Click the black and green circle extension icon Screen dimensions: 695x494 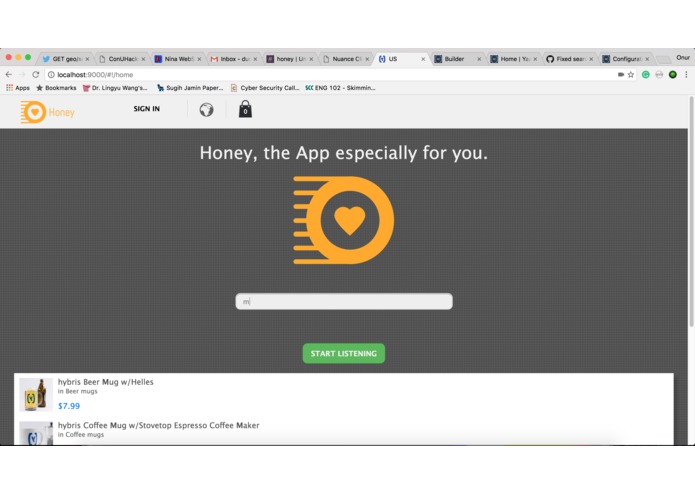tap(672, 74)
